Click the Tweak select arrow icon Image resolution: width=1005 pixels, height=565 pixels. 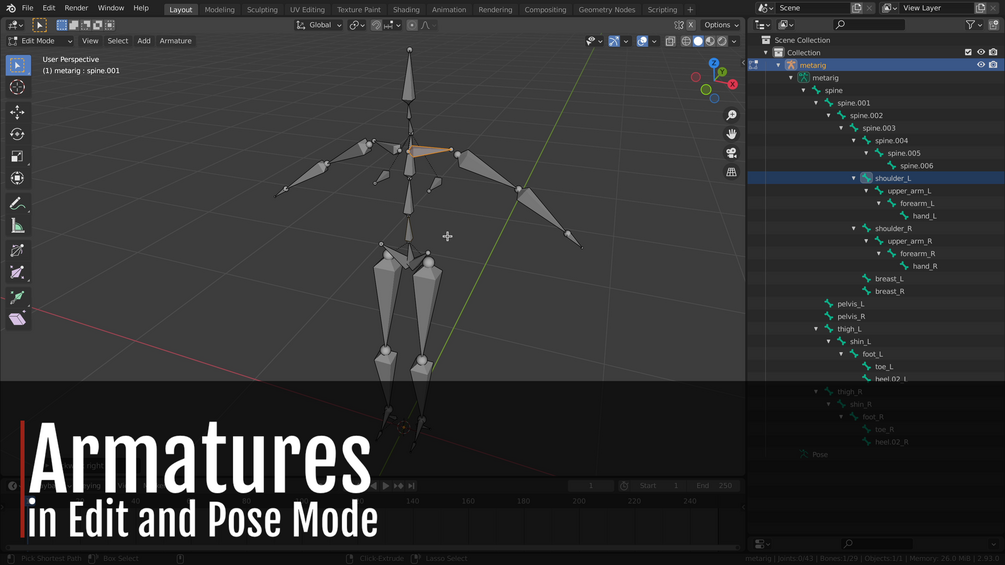tap(39, 25)
